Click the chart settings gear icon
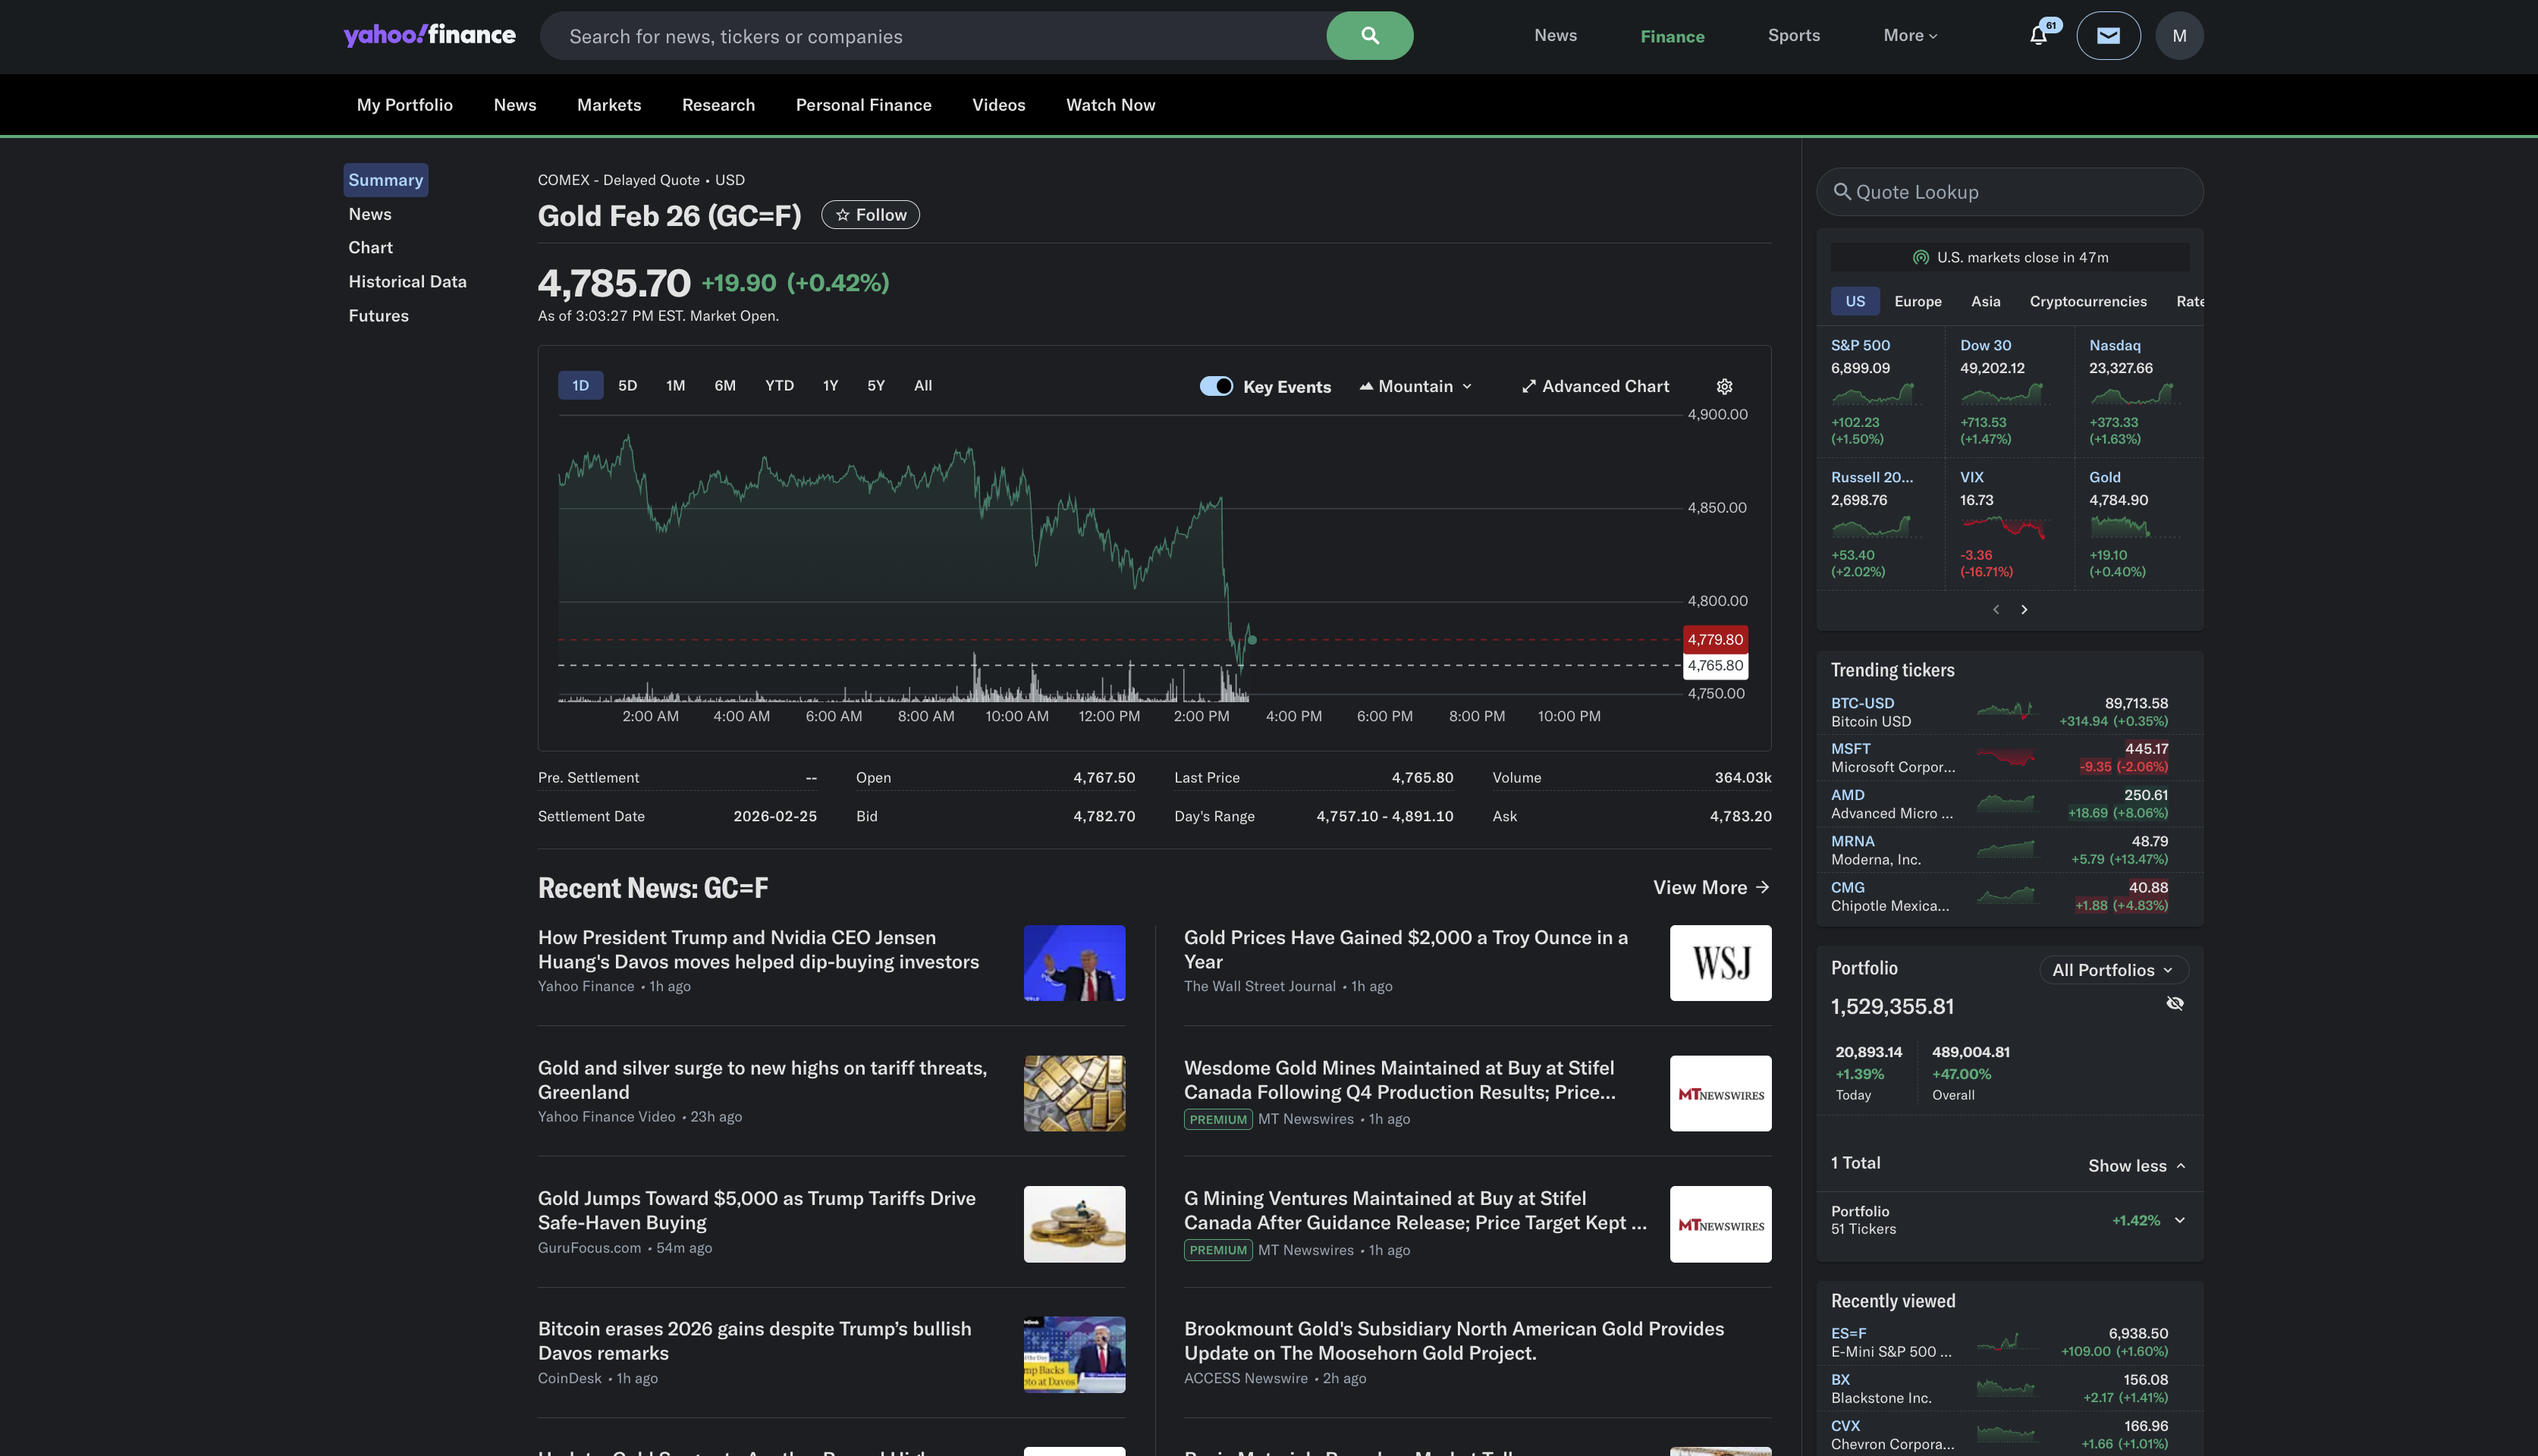Image resolution: width=2538 pixels, height=1456 pixels. 1724,386
